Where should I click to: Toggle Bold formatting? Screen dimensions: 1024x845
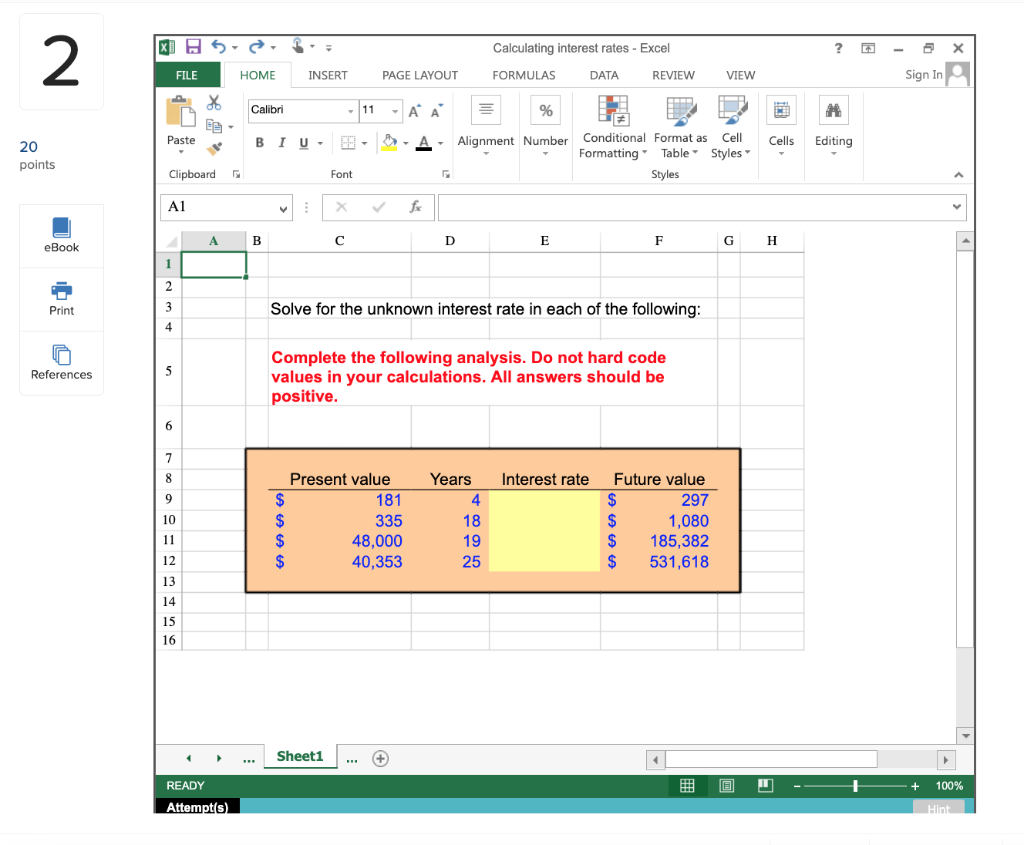click(x=259, y=142)
